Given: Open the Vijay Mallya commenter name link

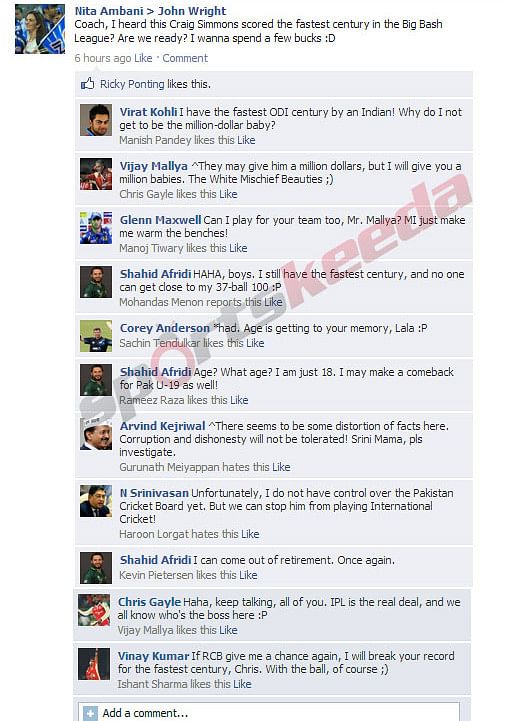Looking at the screenshot, I should tap(154, 166).
